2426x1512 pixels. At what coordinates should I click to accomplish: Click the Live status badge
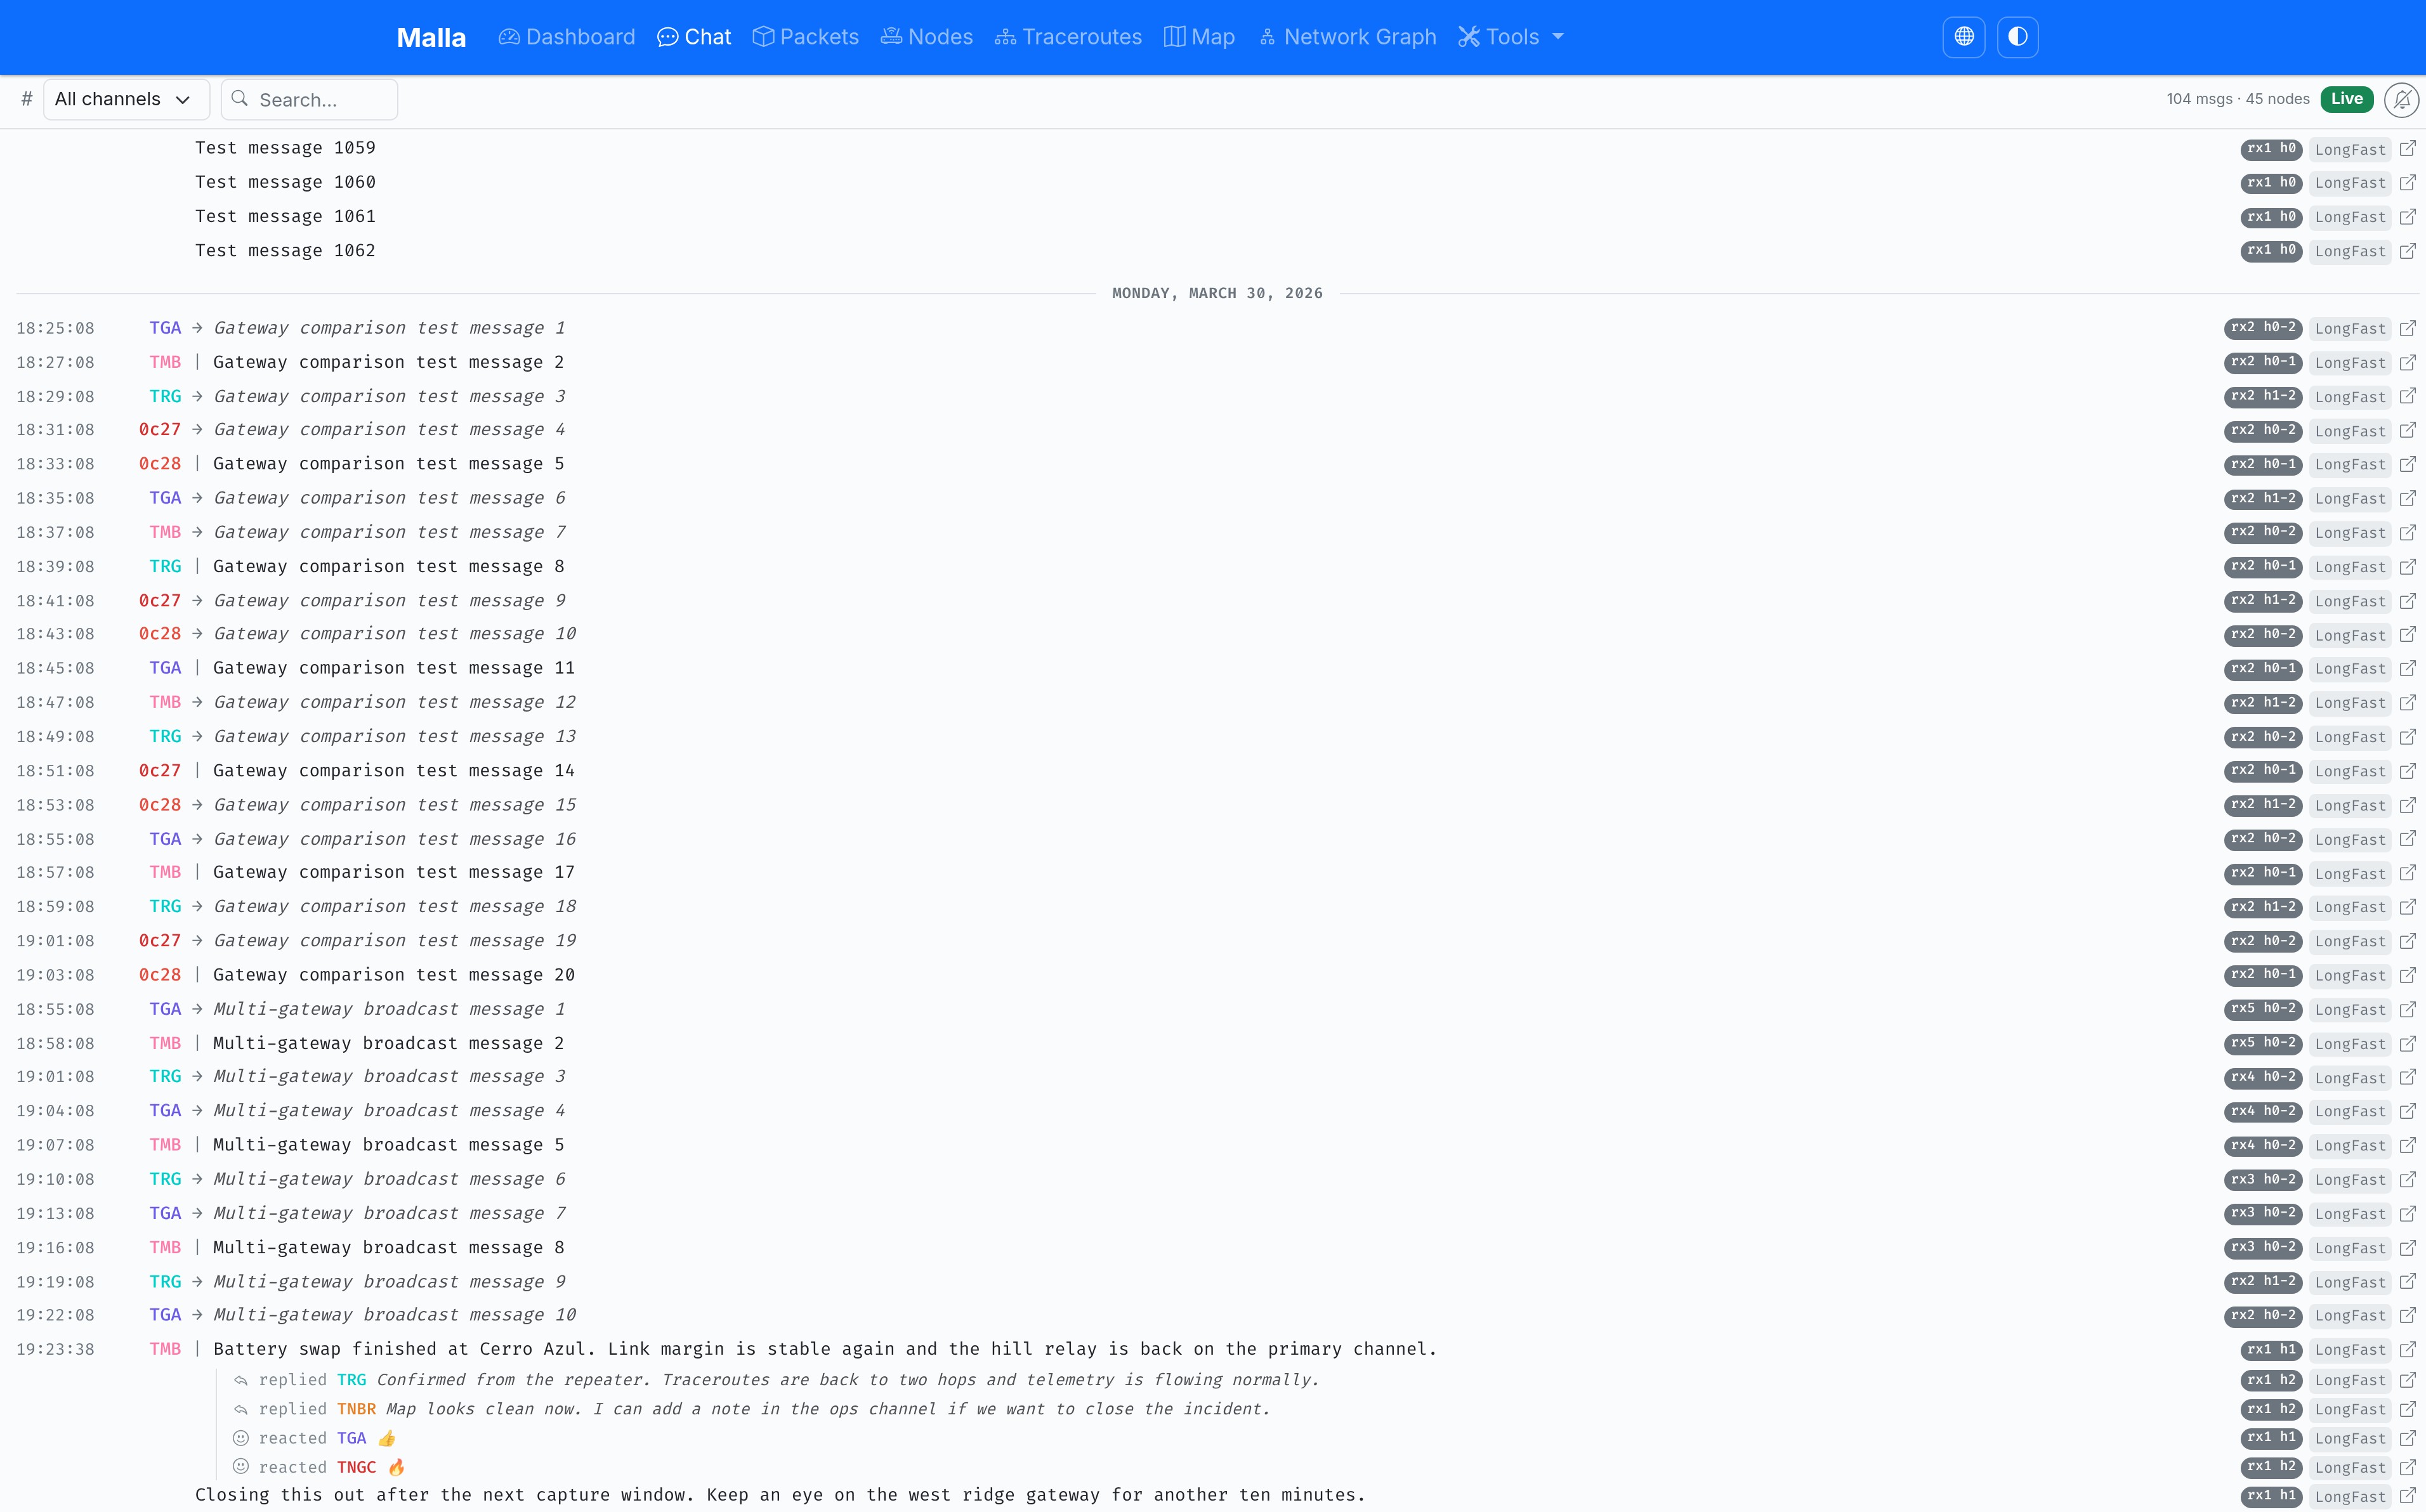2346,99
